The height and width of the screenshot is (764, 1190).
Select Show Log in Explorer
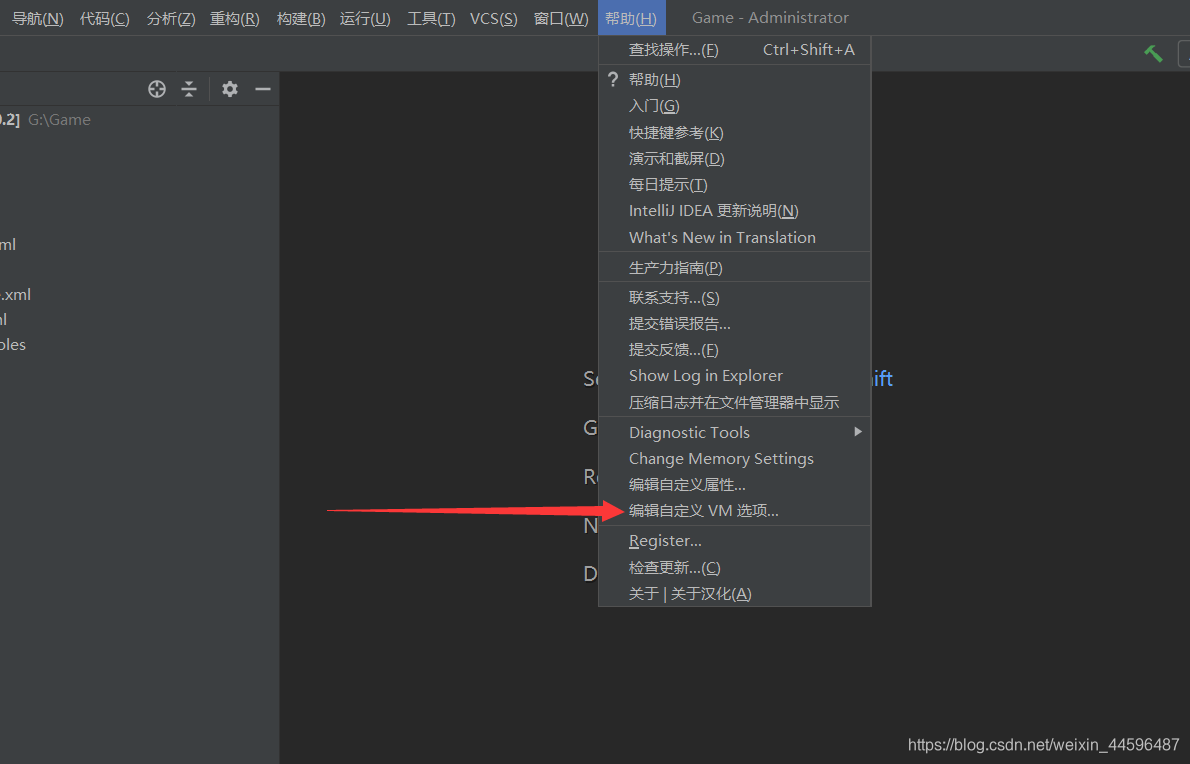[x=735, y=376]
